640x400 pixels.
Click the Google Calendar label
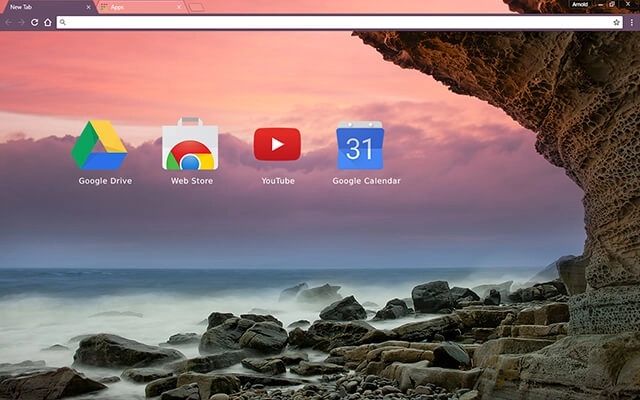(x=366, y=181)
